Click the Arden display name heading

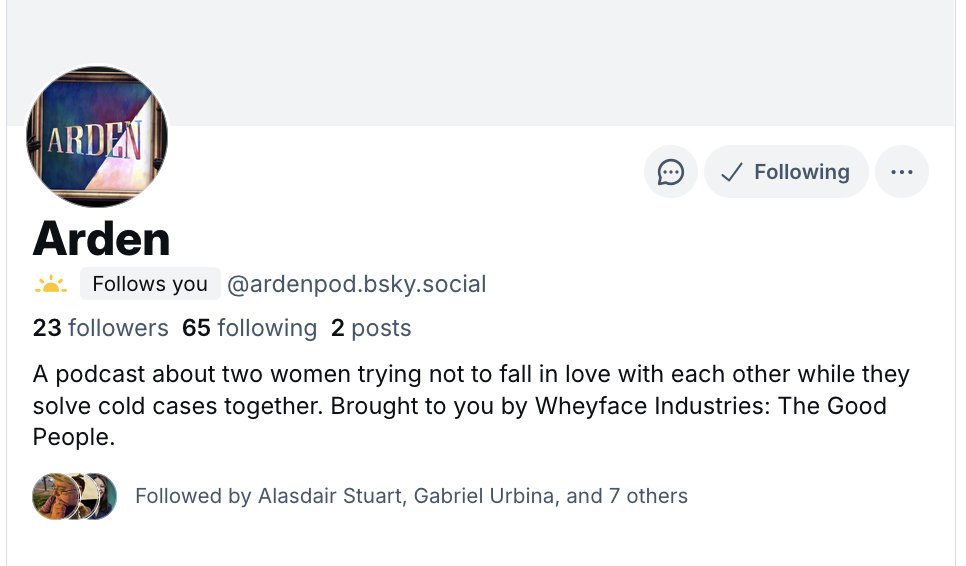pyautogui.click(x=102, y=239)
